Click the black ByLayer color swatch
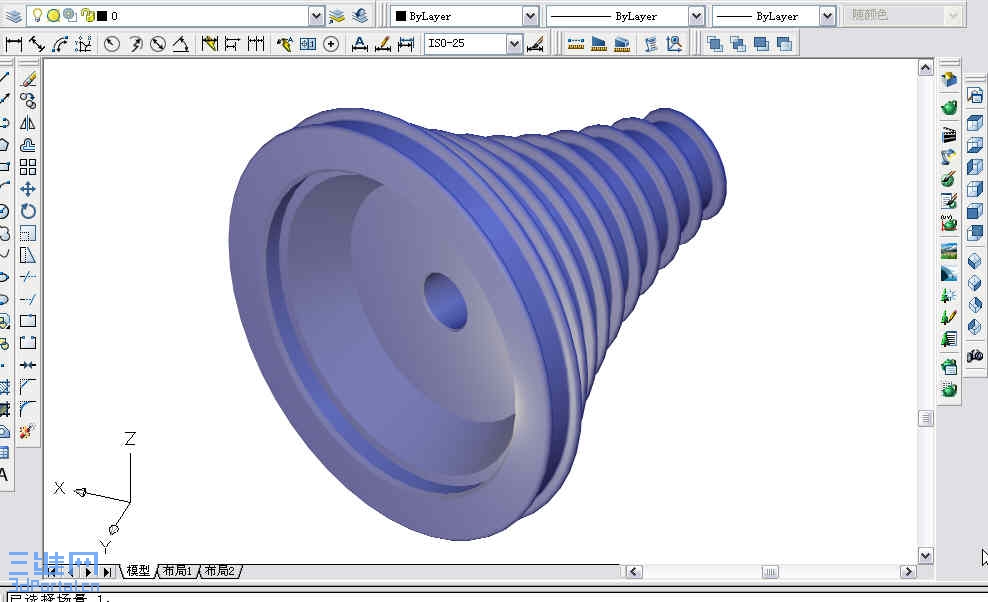Screen dimensions: 988x602 (400, 16)
